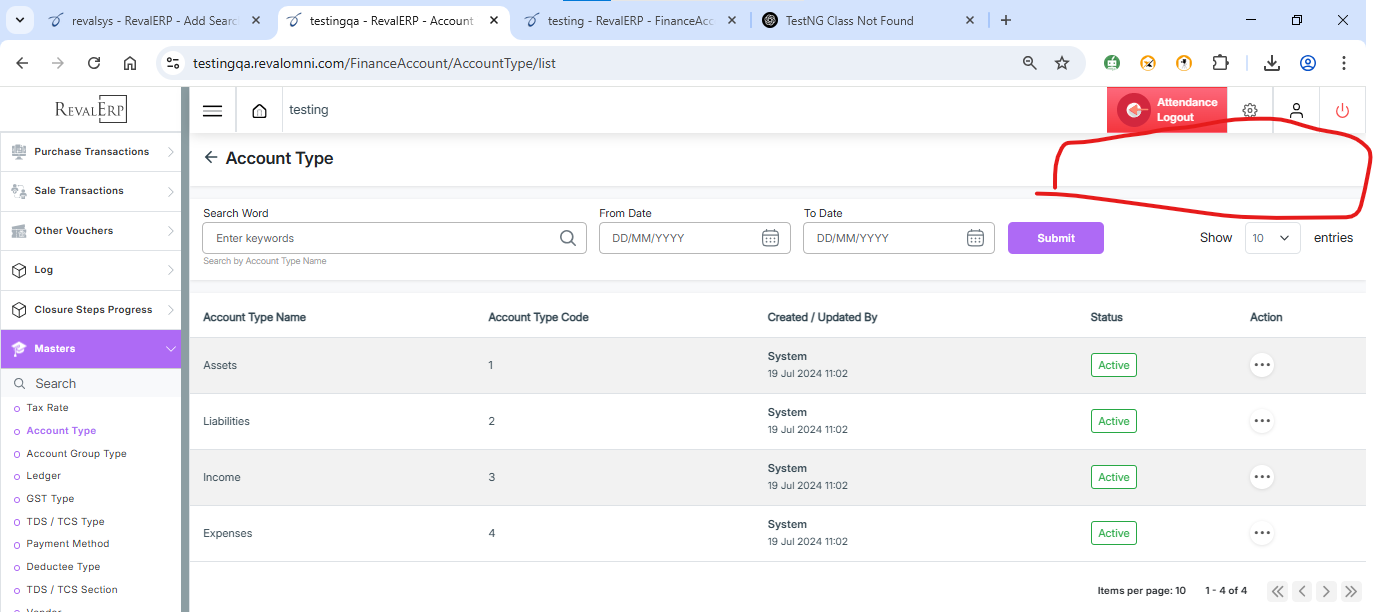The height and width of the screenshot is (612, 1374).
Task: Go to next page arrow in pagination
Action: (x=1326, y=591)
